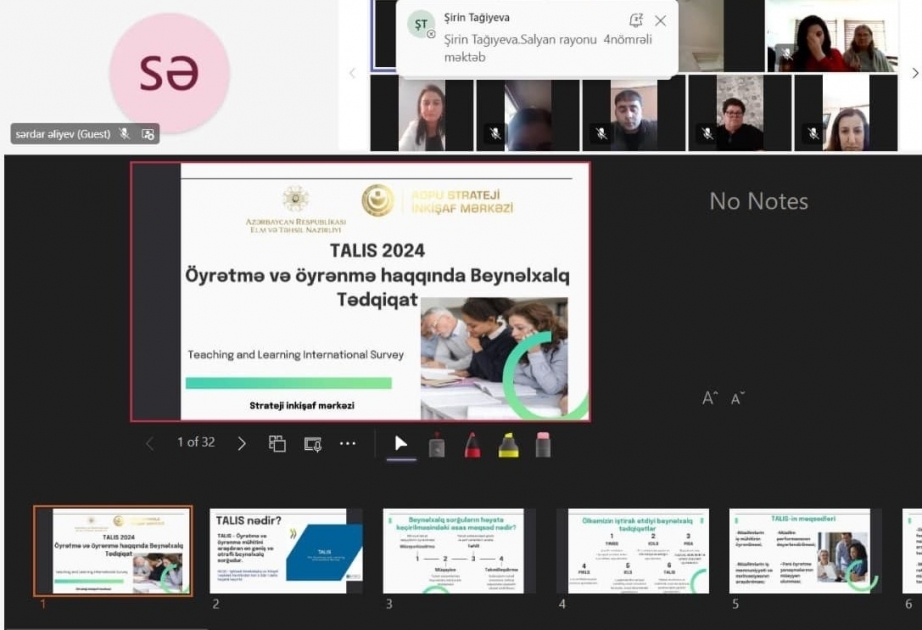Select the dark blurred participant video tile

[527, 114]
